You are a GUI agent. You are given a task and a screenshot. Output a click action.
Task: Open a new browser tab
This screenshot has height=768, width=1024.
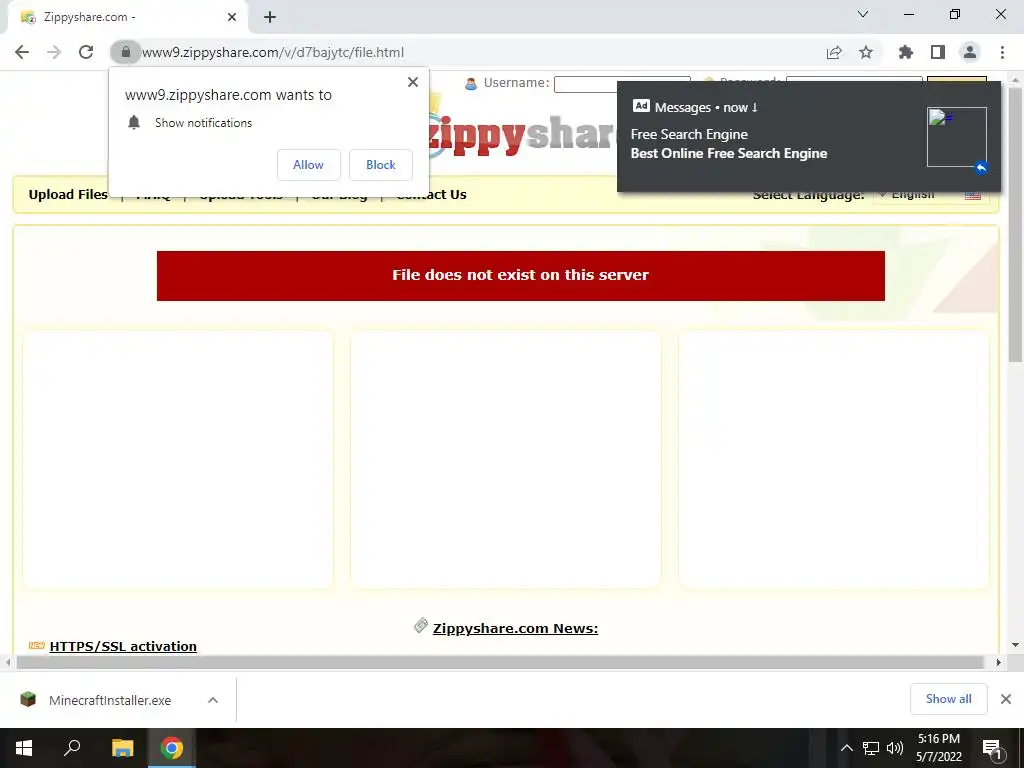270,18
